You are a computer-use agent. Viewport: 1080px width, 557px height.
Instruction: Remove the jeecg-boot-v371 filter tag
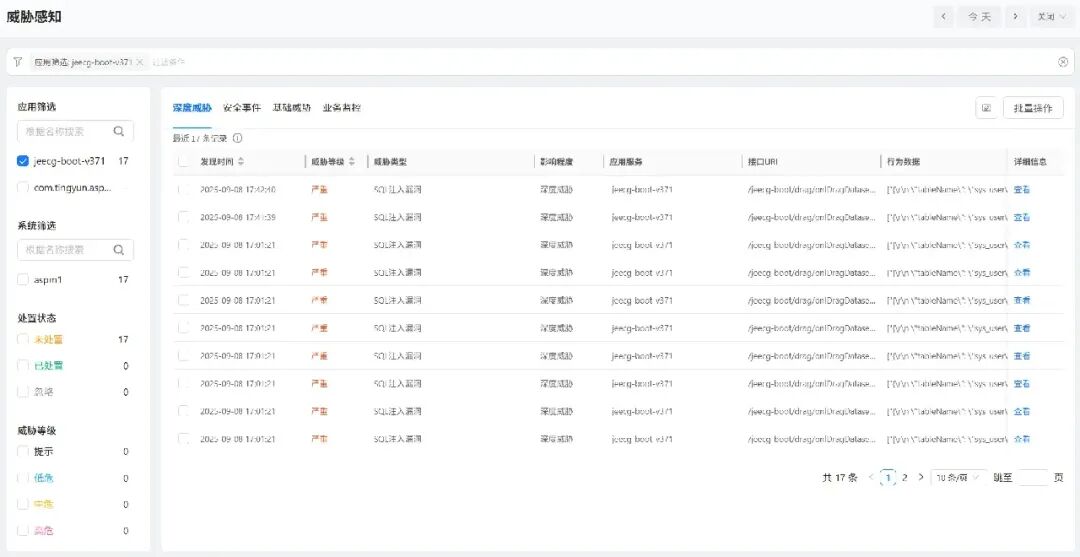(x=140, y=62)
